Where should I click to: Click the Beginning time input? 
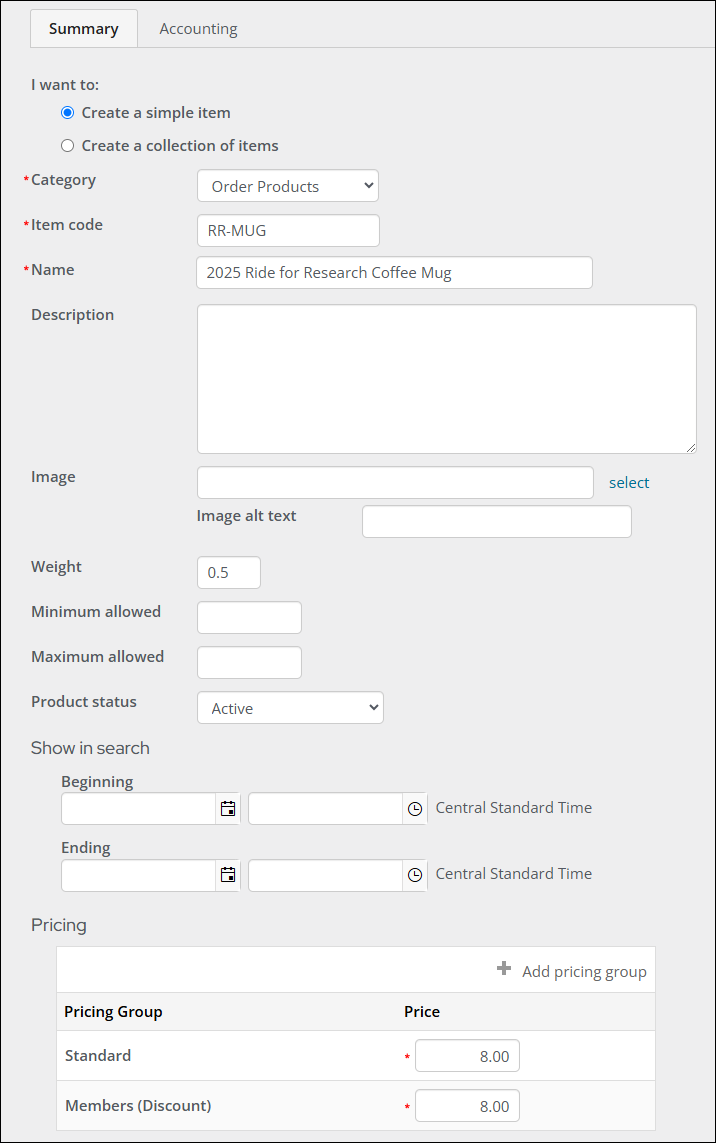tap(326, 808)
